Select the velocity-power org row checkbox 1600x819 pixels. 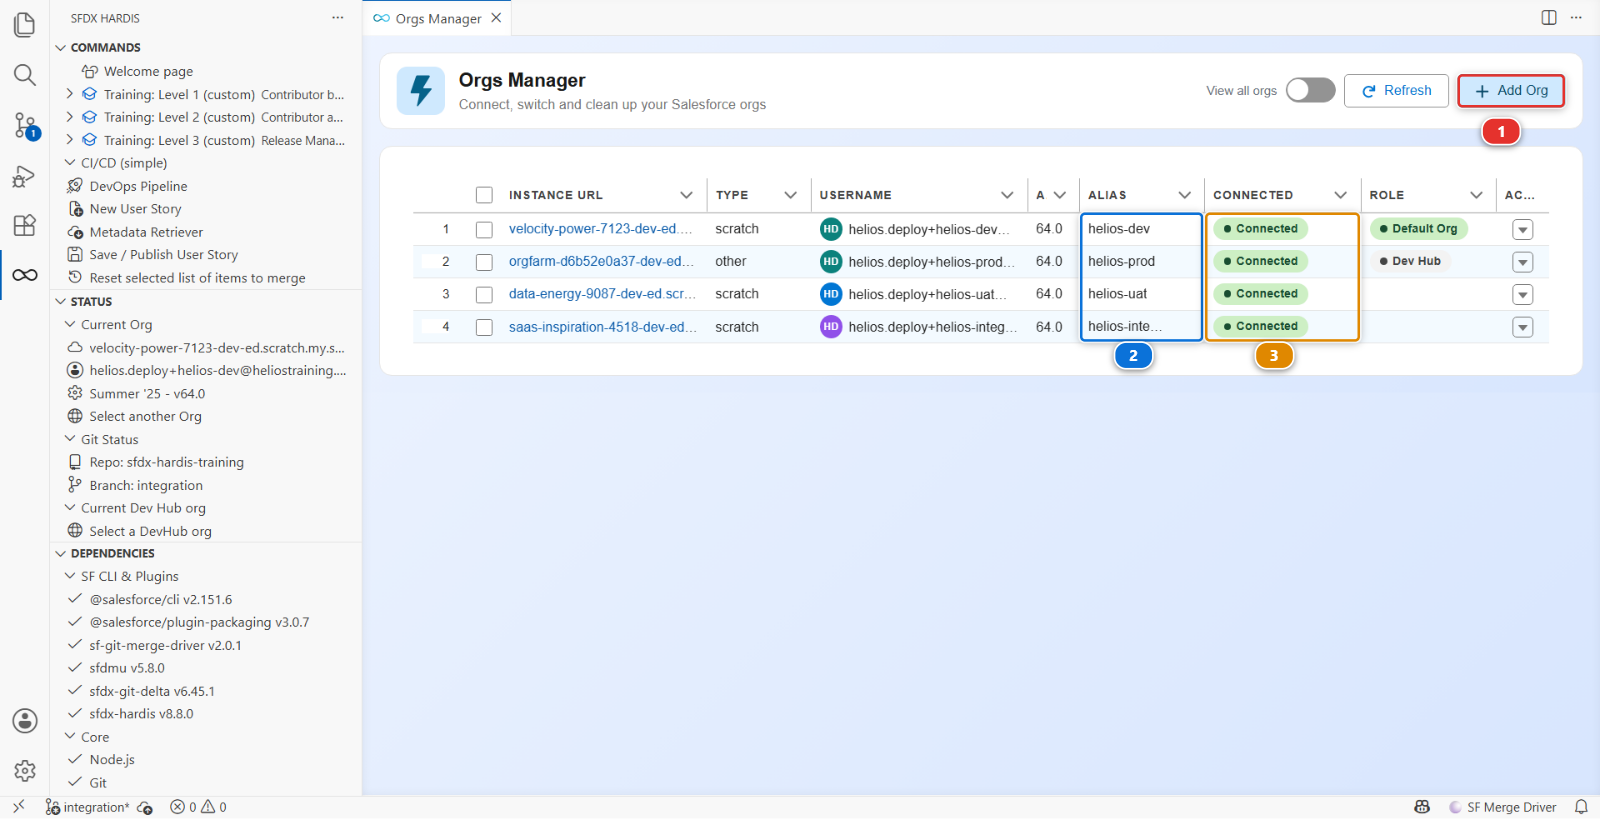pos(484,229)
